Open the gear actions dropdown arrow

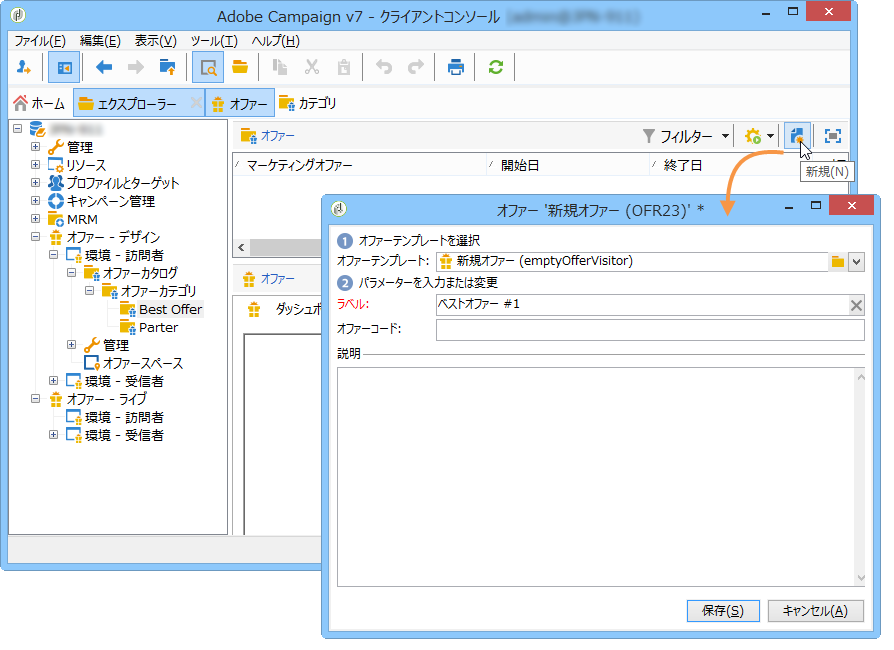point(770,136)
